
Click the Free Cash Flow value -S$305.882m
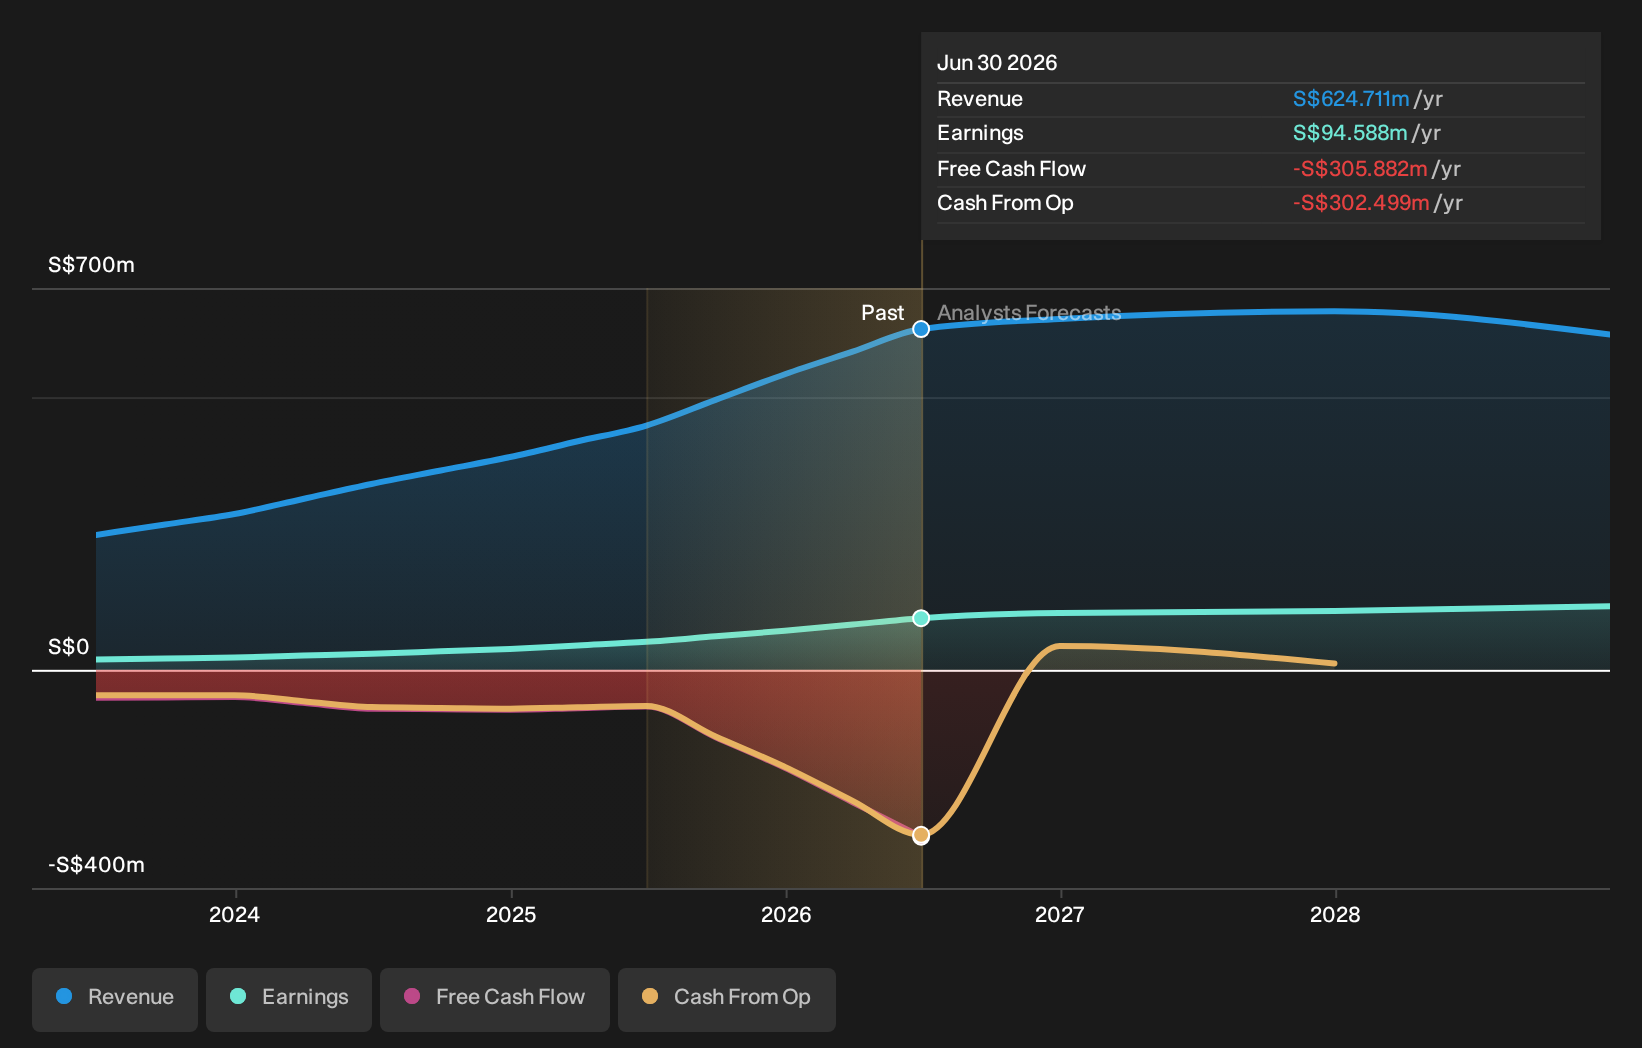tap(1360, 169)
